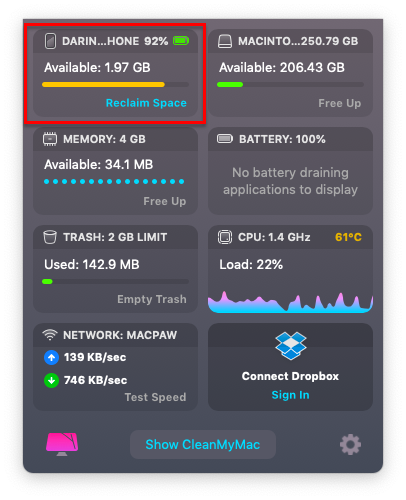Click the iPhone battery level icon
Viewport: 406px width, 500px height.
pos(181,41)
